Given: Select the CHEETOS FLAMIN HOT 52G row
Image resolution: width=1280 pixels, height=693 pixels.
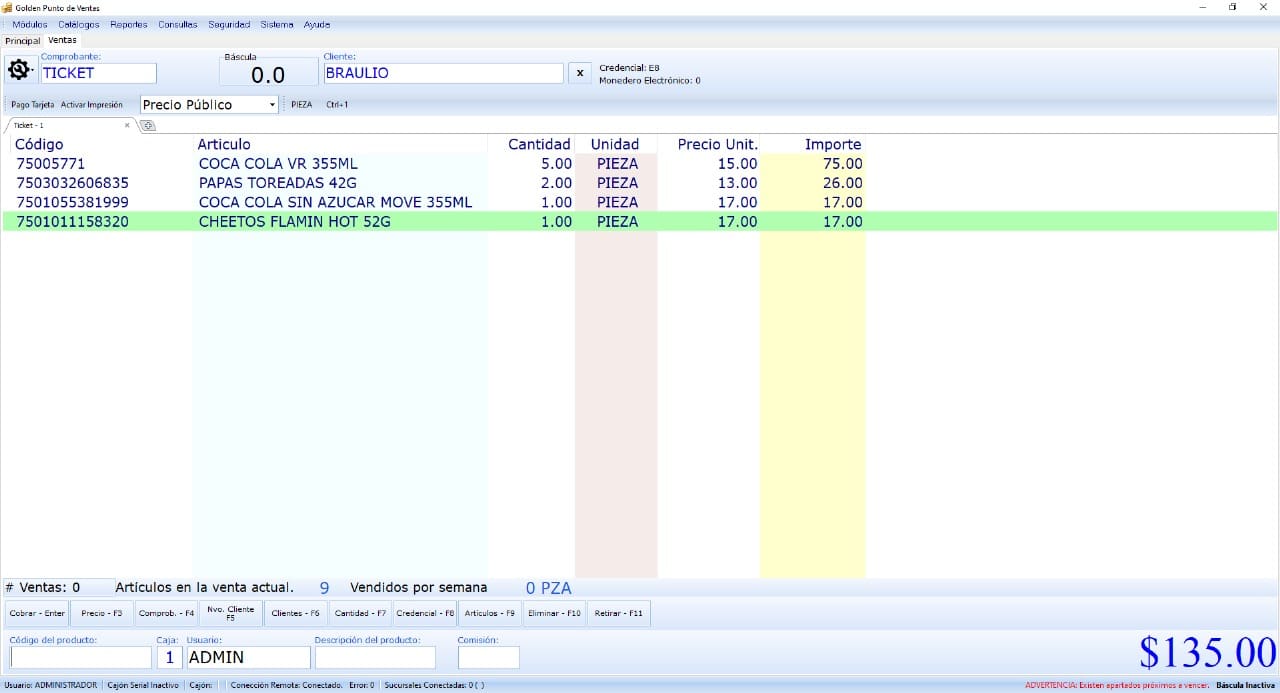Looking at the screenshot, I should [x=640, y=222].
